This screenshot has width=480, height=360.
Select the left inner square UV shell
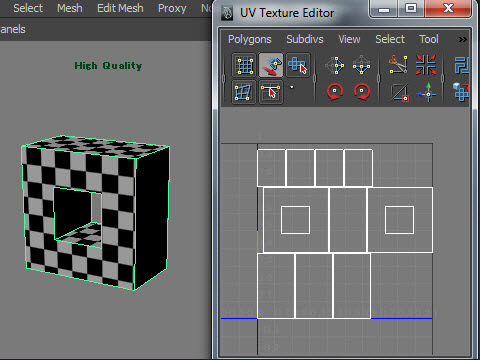[x=295, y=220]
